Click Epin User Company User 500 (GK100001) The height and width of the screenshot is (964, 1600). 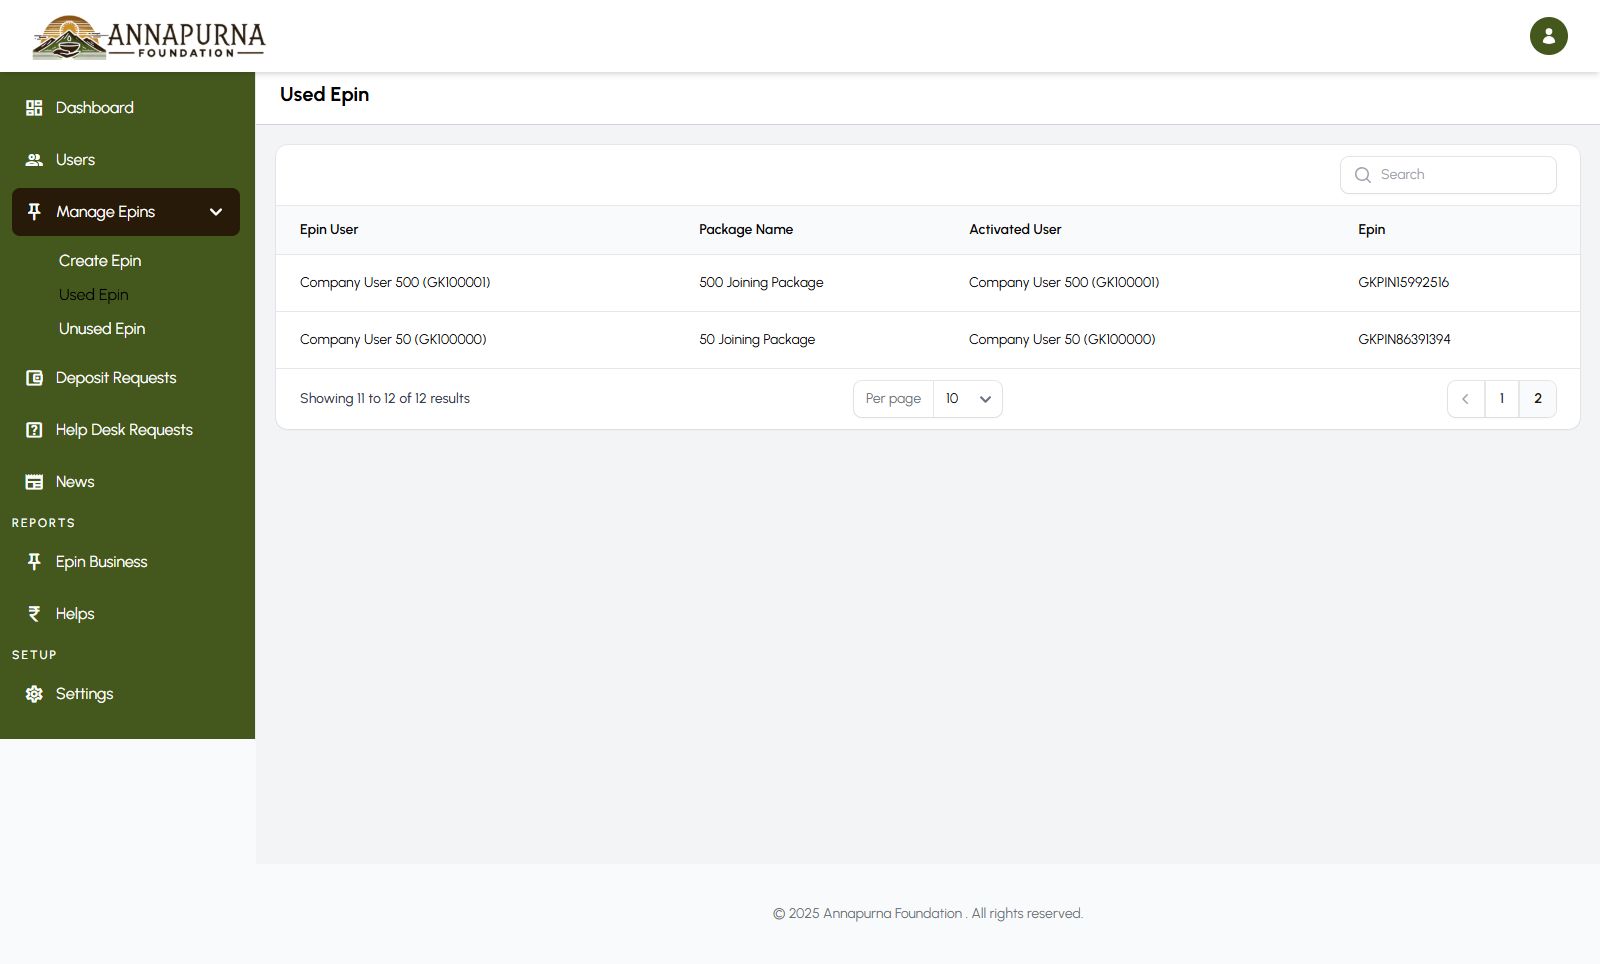pos(395,283)
